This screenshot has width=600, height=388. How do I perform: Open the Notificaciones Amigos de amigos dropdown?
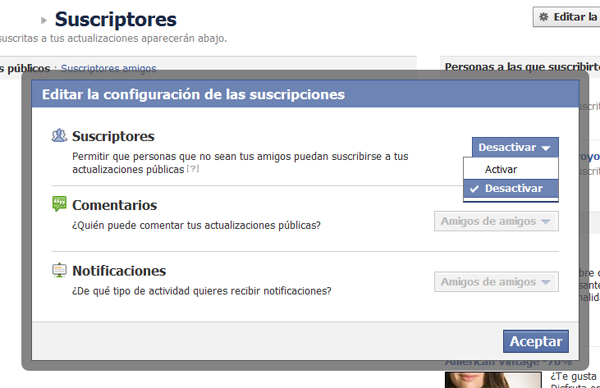(x=496, y=282)
